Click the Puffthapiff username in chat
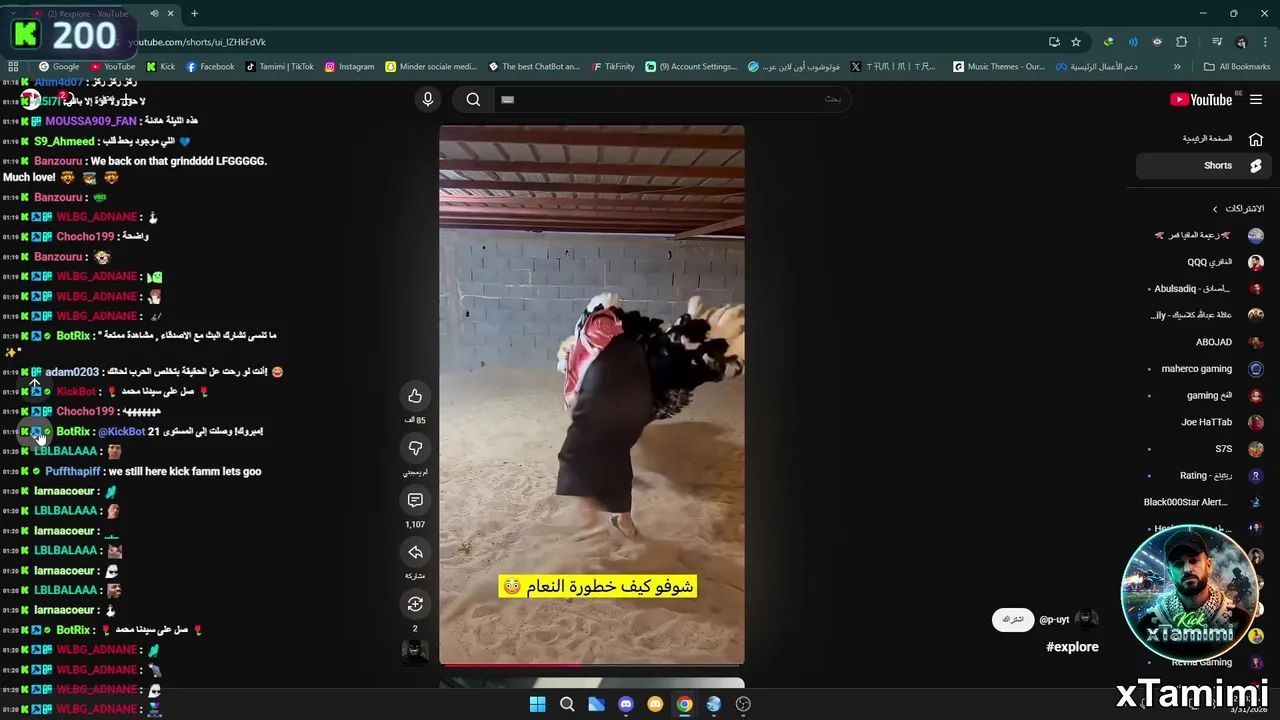The image size is (1280, 720). pyautogui.click(x=73, y=471)
